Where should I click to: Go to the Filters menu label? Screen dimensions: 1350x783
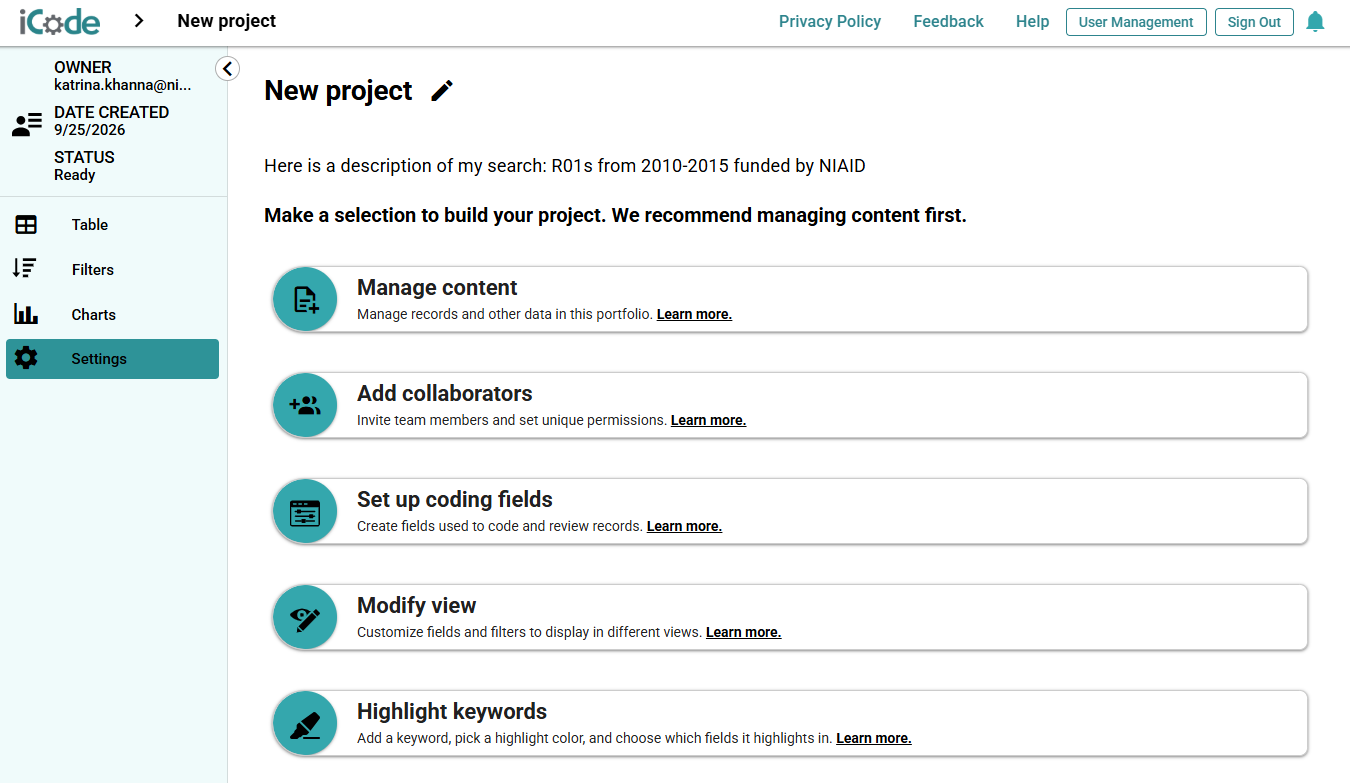(x=93, y=270)
